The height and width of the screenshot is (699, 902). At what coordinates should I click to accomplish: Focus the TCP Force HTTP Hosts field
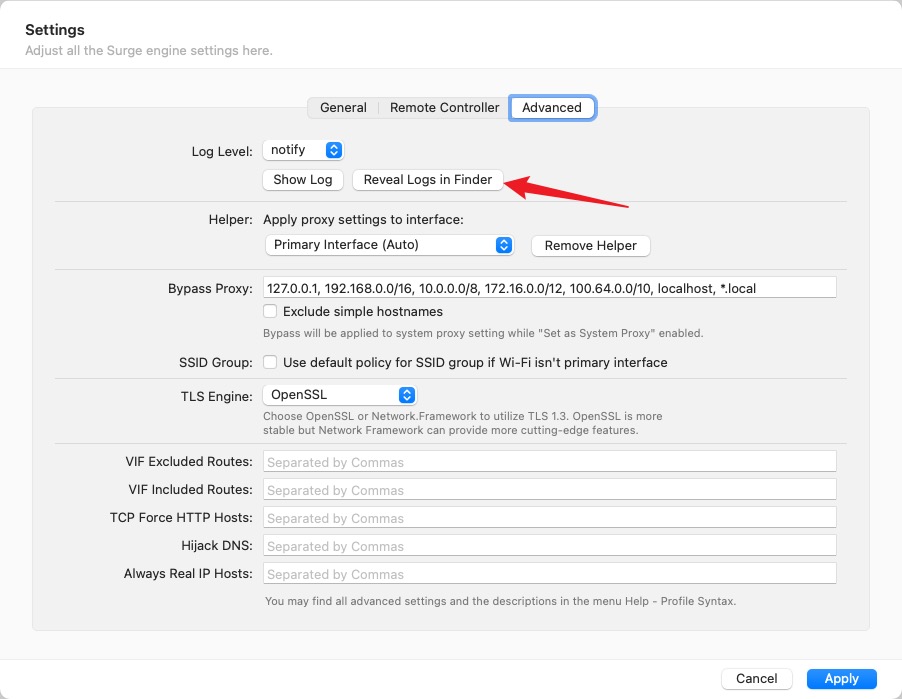[x=549, y=518]
